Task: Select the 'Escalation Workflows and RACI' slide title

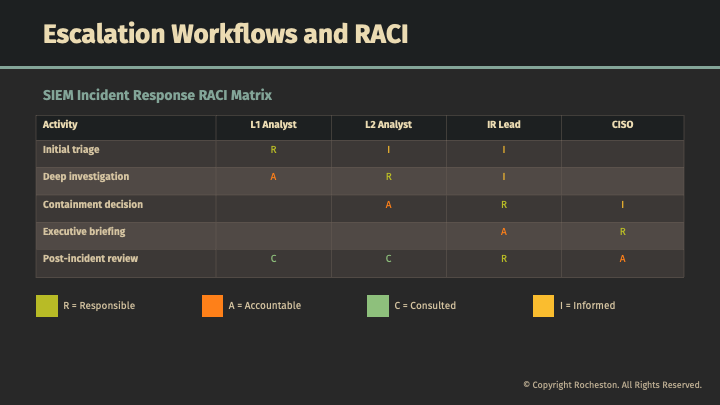Action: coord(225,34)
